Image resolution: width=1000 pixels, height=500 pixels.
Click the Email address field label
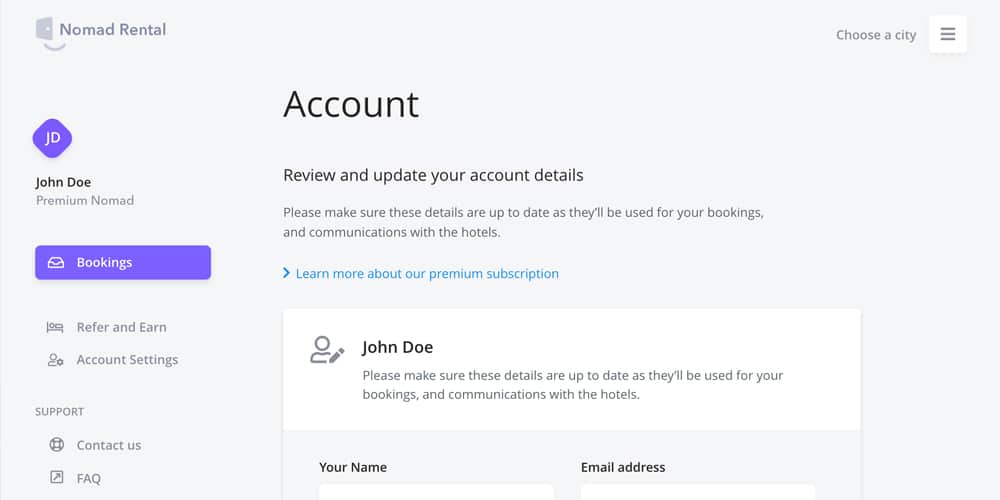[x=622, y=467]
